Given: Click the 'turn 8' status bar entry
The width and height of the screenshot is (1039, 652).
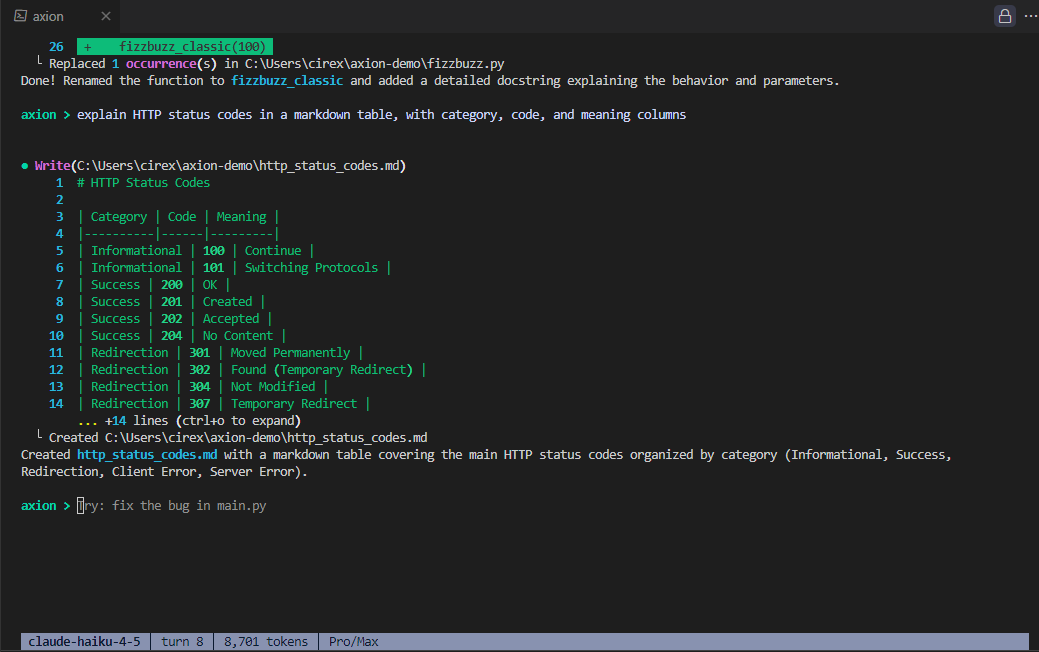Looking at the screenshot, I should click(x=182, y=641).
